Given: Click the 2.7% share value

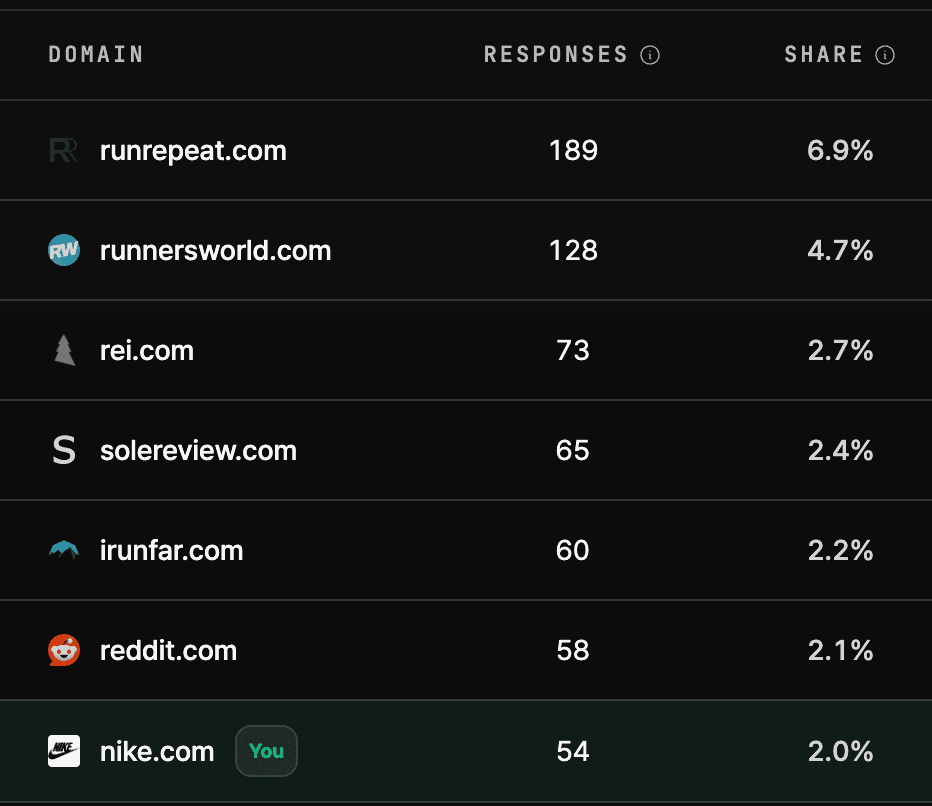Looking at the screenshot, I should point(840,350).
